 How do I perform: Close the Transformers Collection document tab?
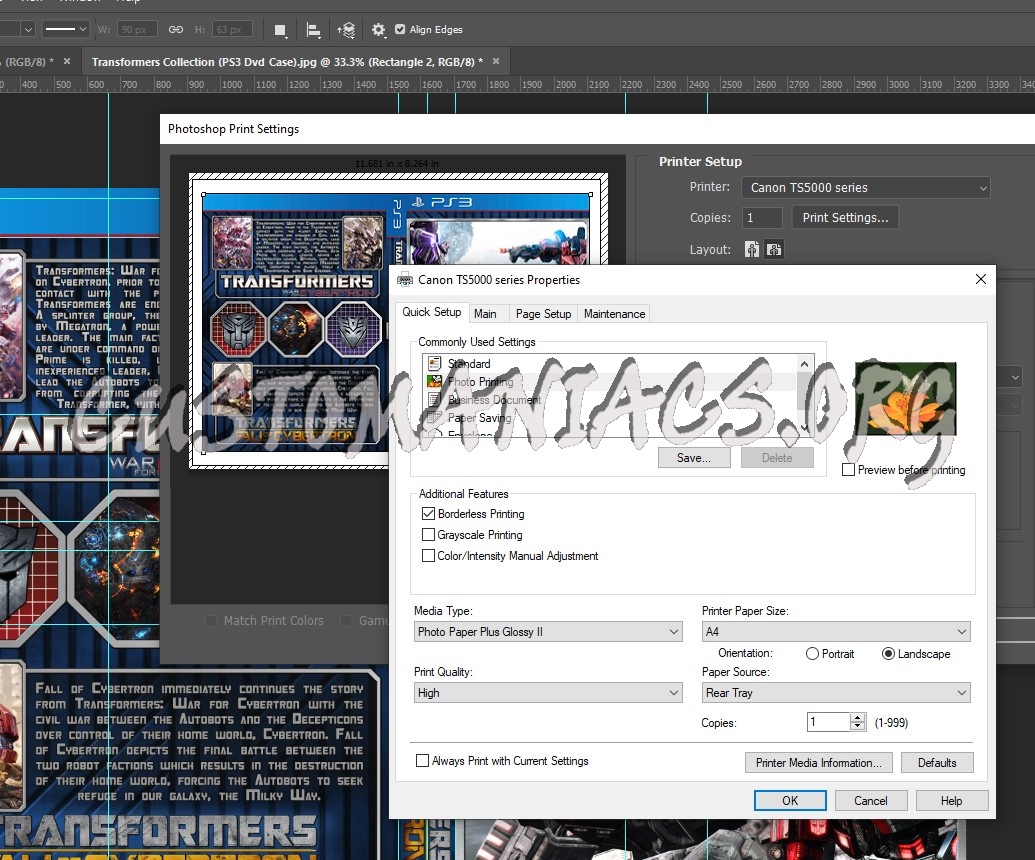pyautogui.click(x=496, y=61)
